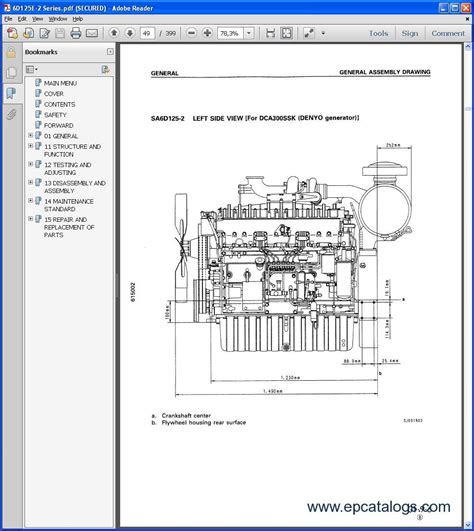Open the View menu
This screenshot has width=474, height=531.
pos(37,19)
